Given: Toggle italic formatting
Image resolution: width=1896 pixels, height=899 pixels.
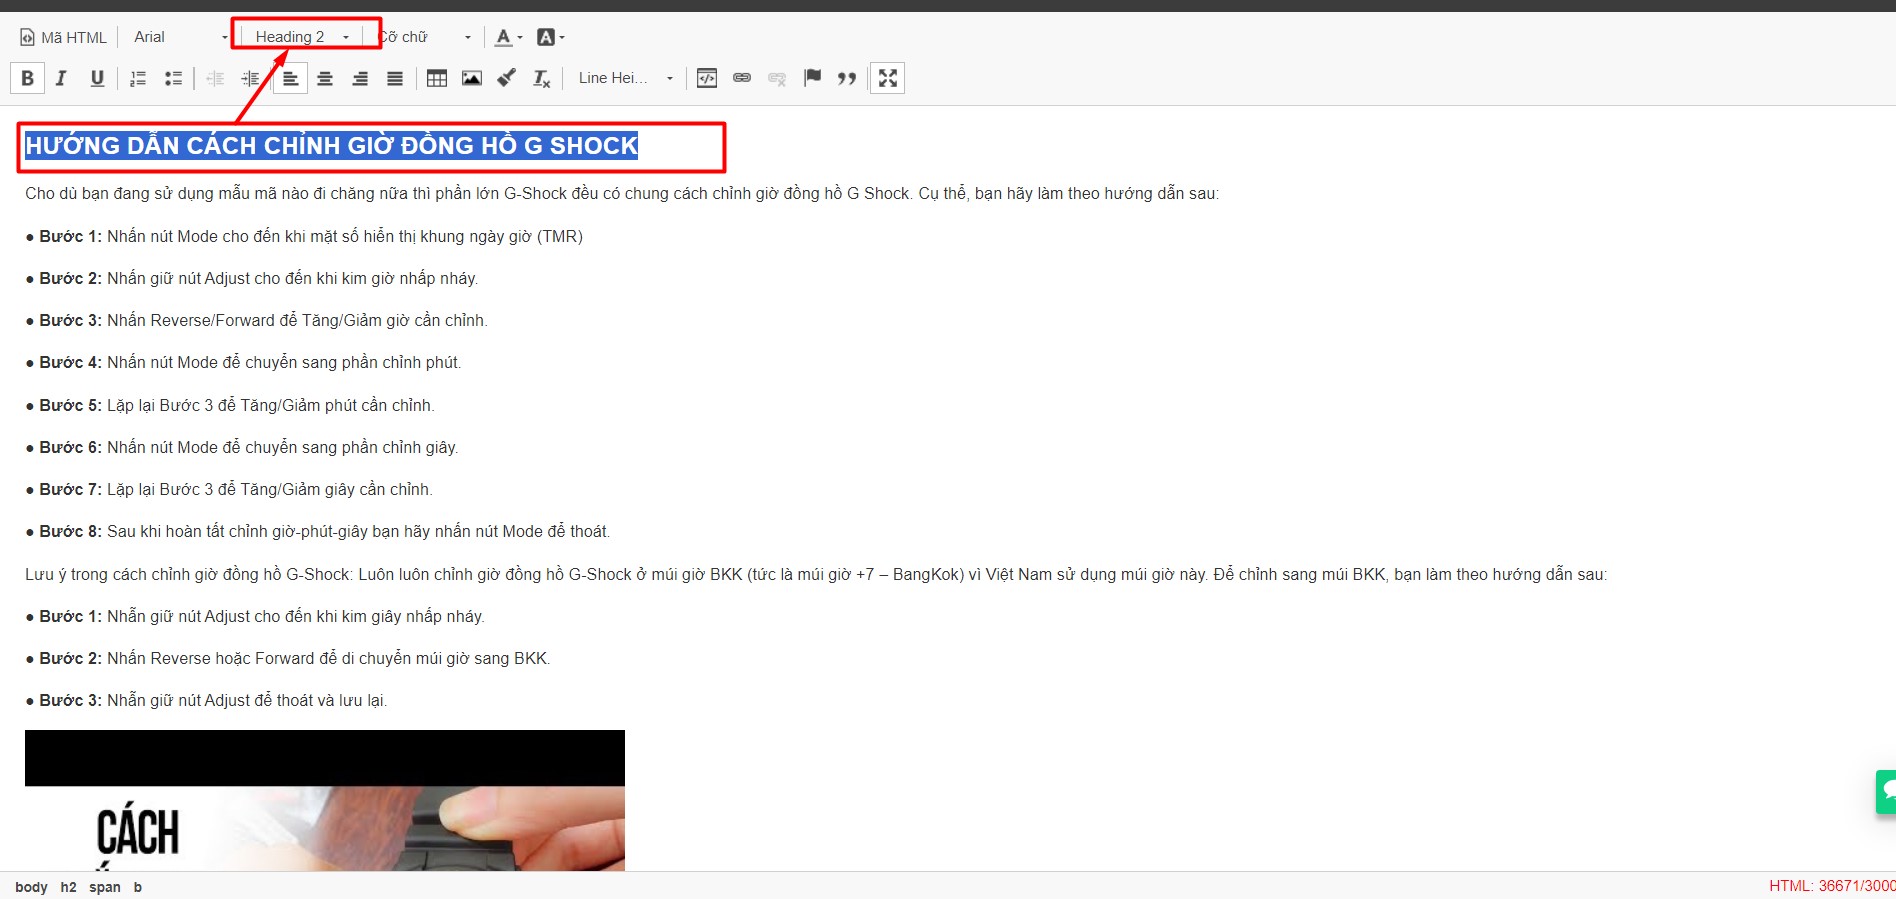Looking at the screenshot, I should click(x=62, y=78).
